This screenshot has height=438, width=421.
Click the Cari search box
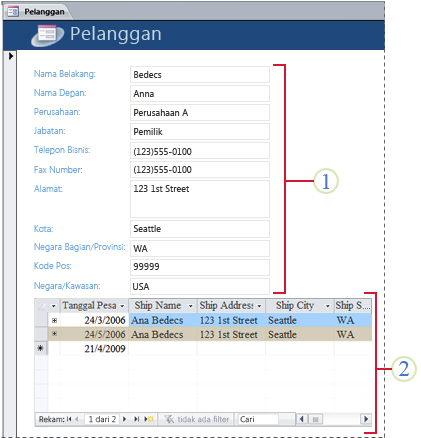click(x=258, y=419)
